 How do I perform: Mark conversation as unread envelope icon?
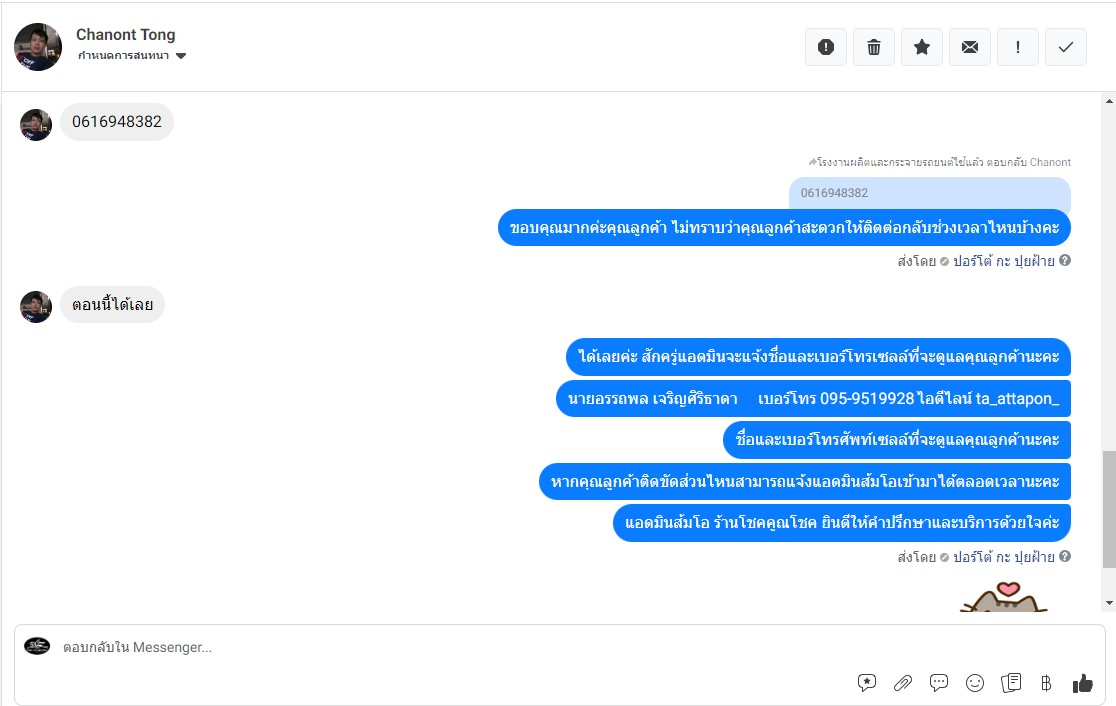(x=969, y=47)
